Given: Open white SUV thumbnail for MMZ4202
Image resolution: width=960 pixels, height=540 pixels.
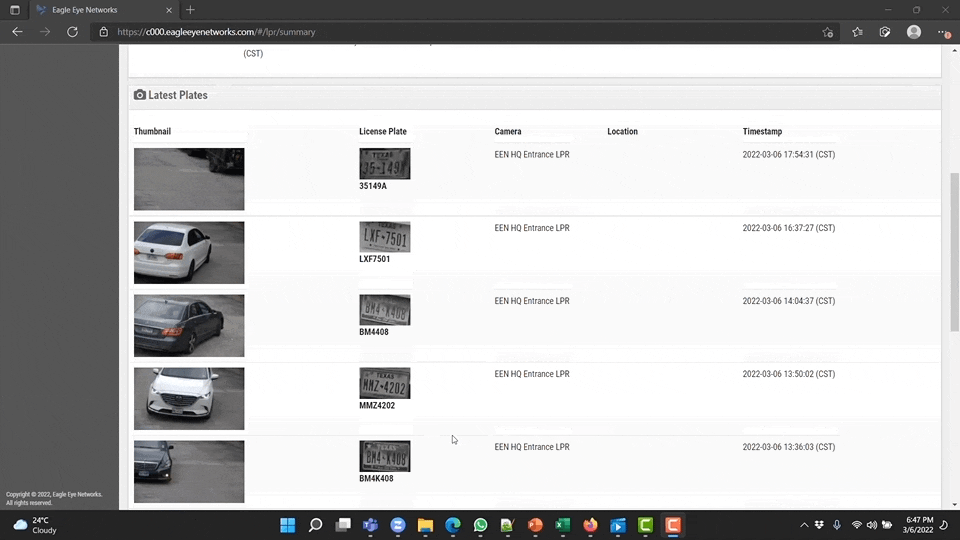Looking at the screenshot, I should click(189, 399).
